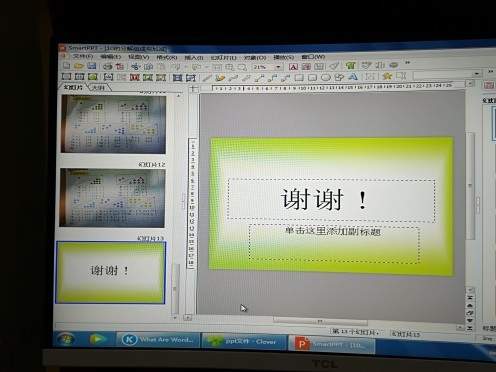This screenshot has height=372, width=496.
Task: Select the ellipse shape tool
Action: [325, 77]
